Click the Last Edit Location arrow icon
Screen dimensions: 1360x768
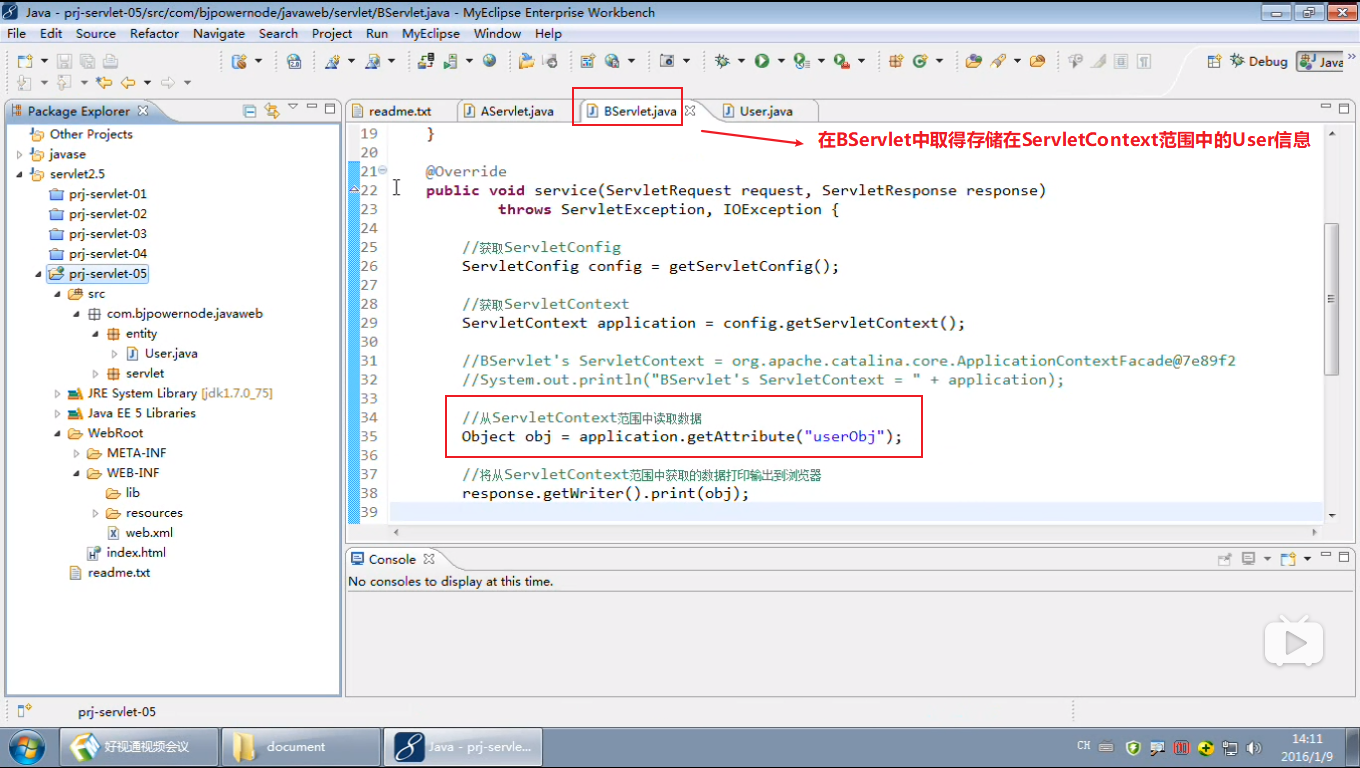point(104,83)
